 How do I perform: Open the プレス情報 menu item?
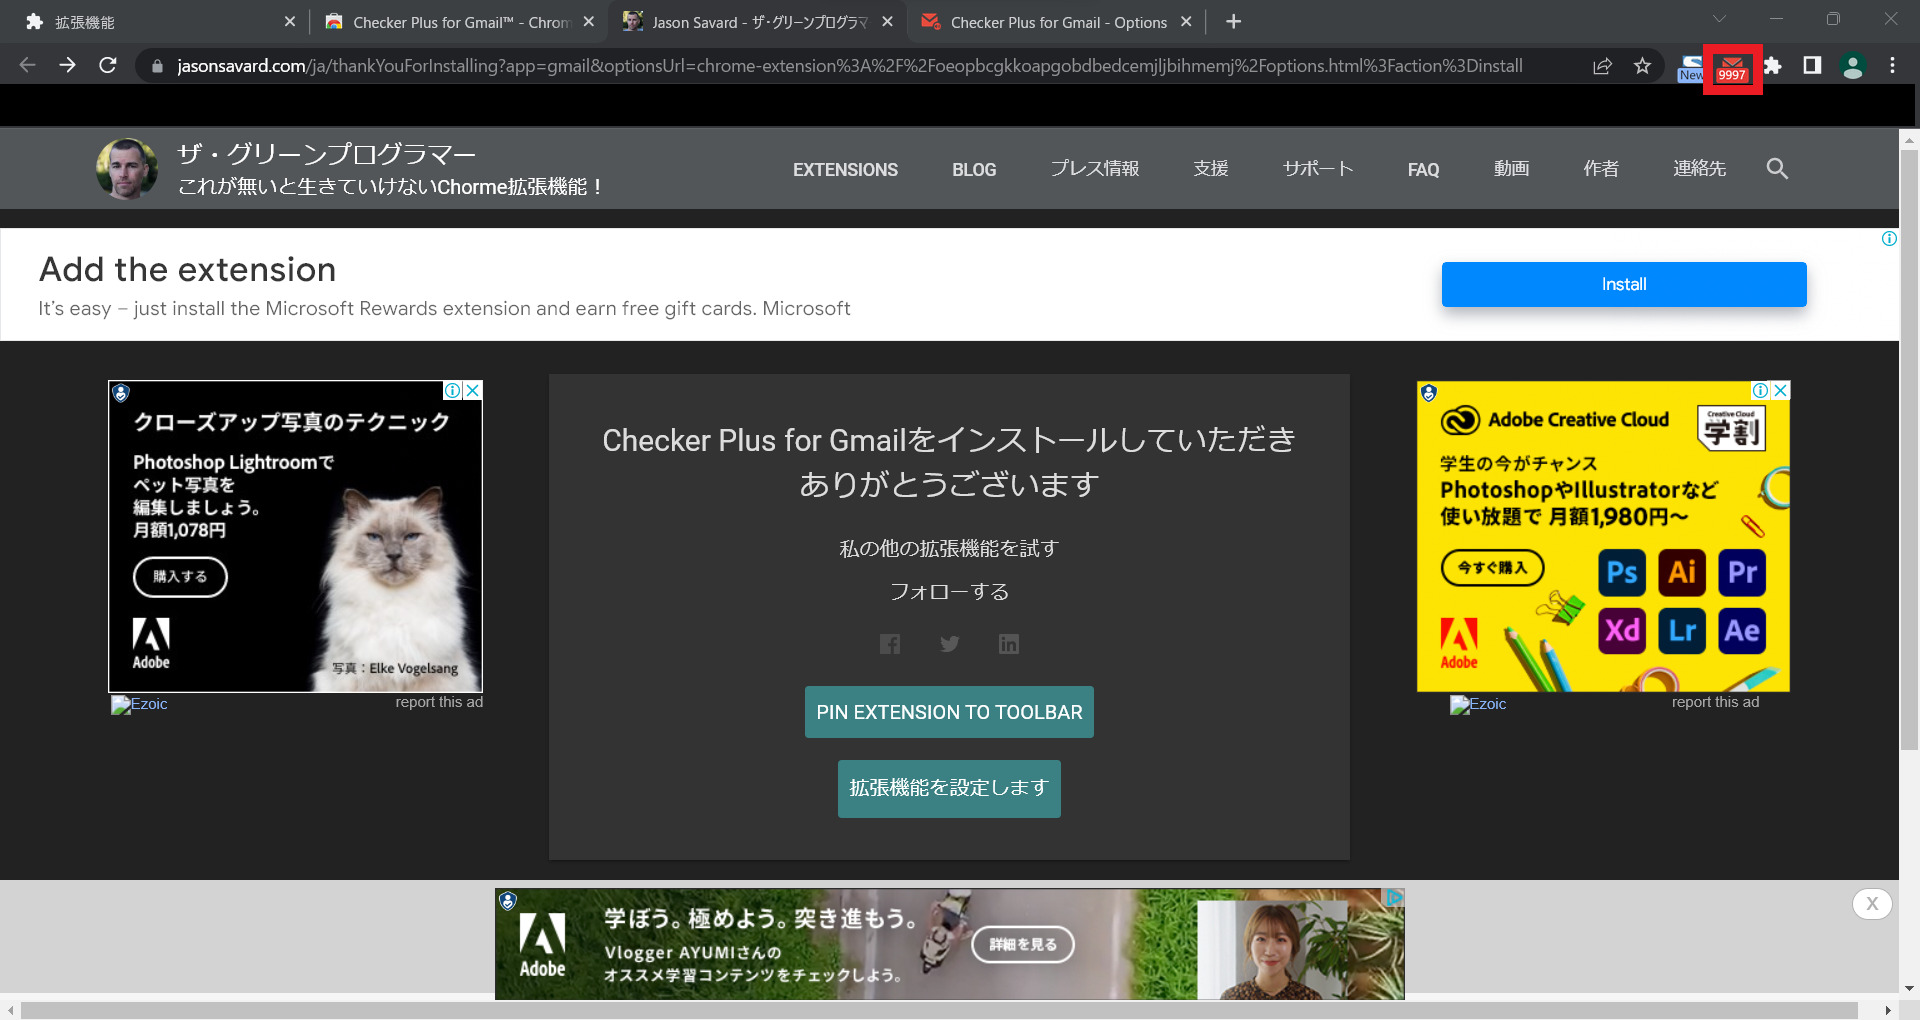[1095, 169]
